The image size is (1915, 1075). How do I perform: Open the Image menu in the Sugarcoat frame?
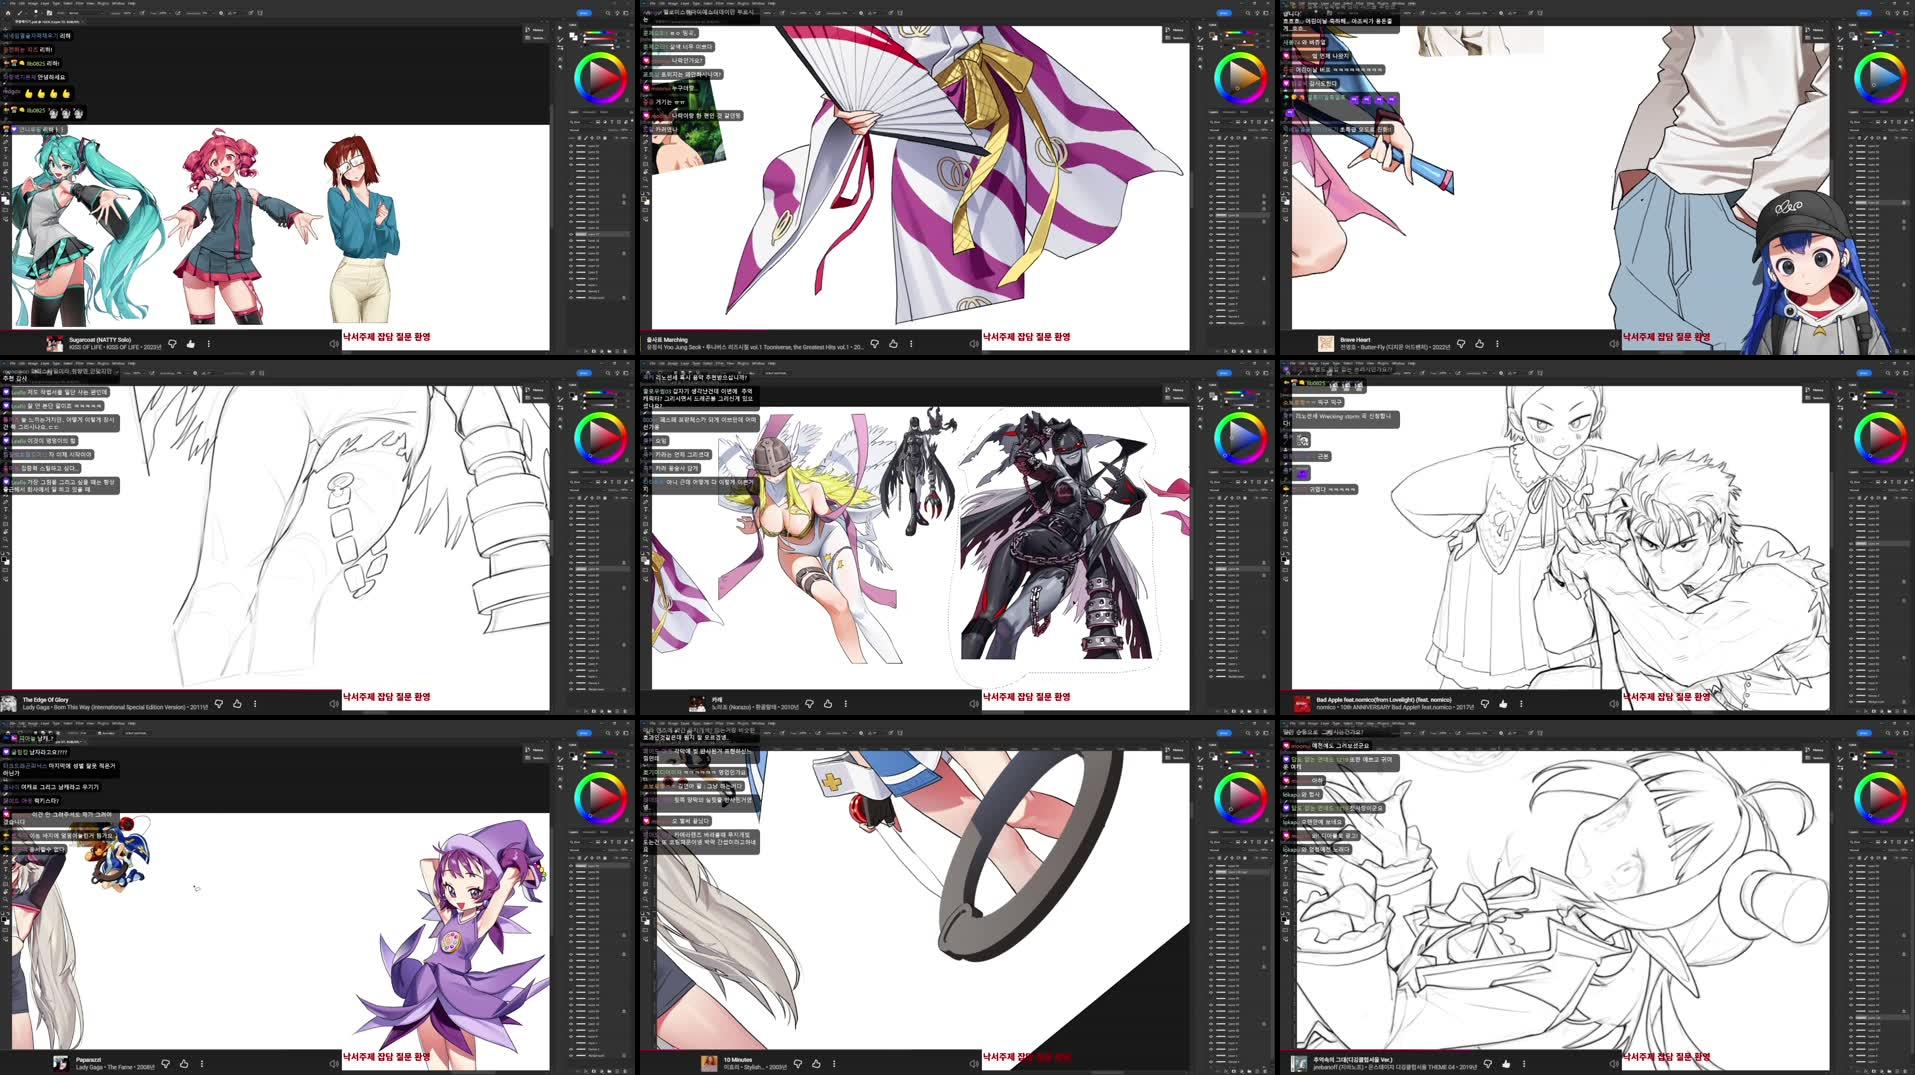point(33,3)
